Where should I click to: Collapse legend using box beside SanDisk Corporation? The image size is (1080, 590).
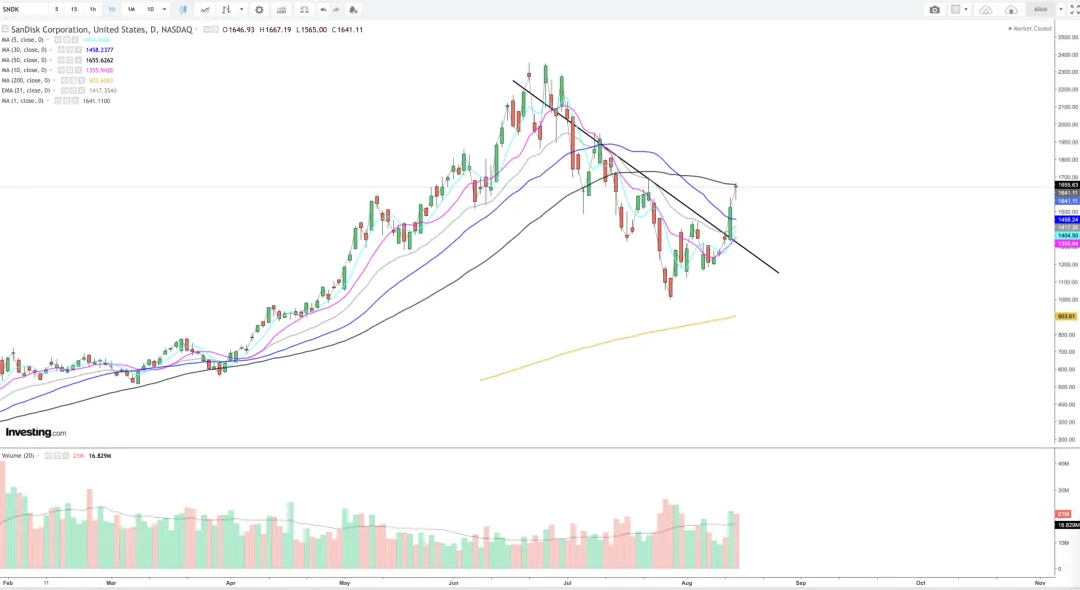click(x=5, y=30)
